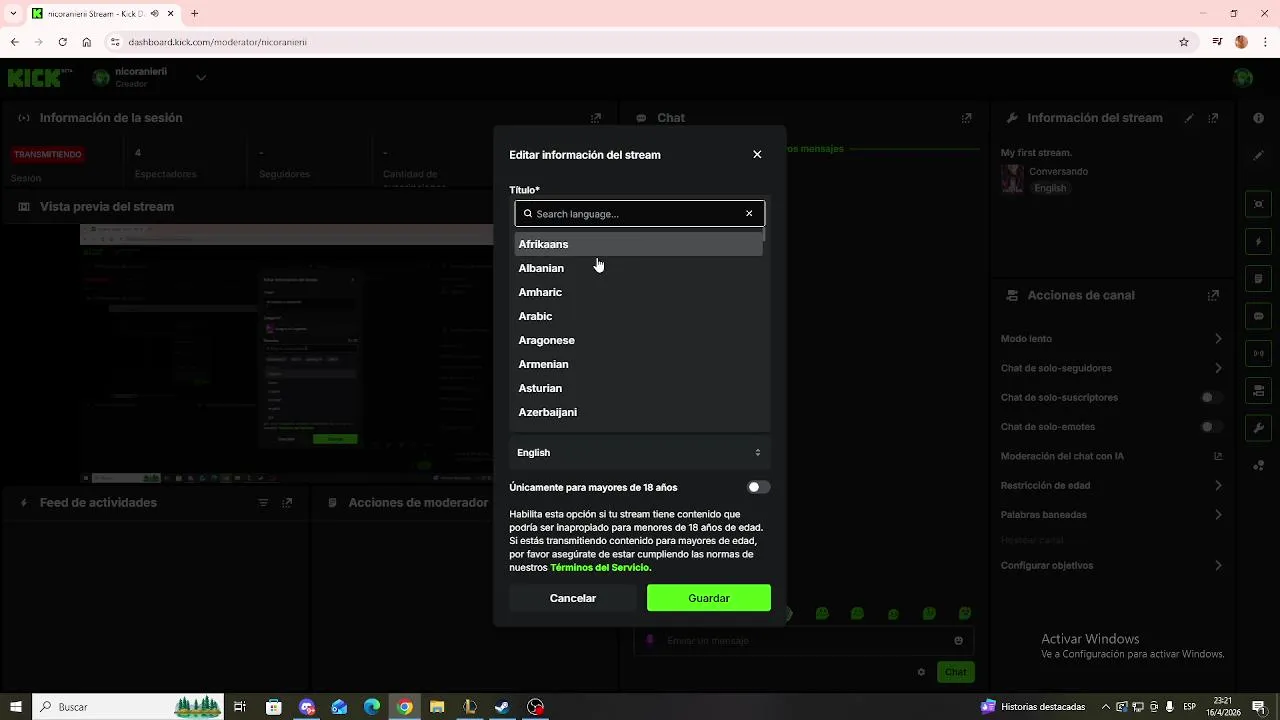The width and height of the screenshot is (1280, 720).
Task: Click the Cancelar button
Action: coord(573,598)
